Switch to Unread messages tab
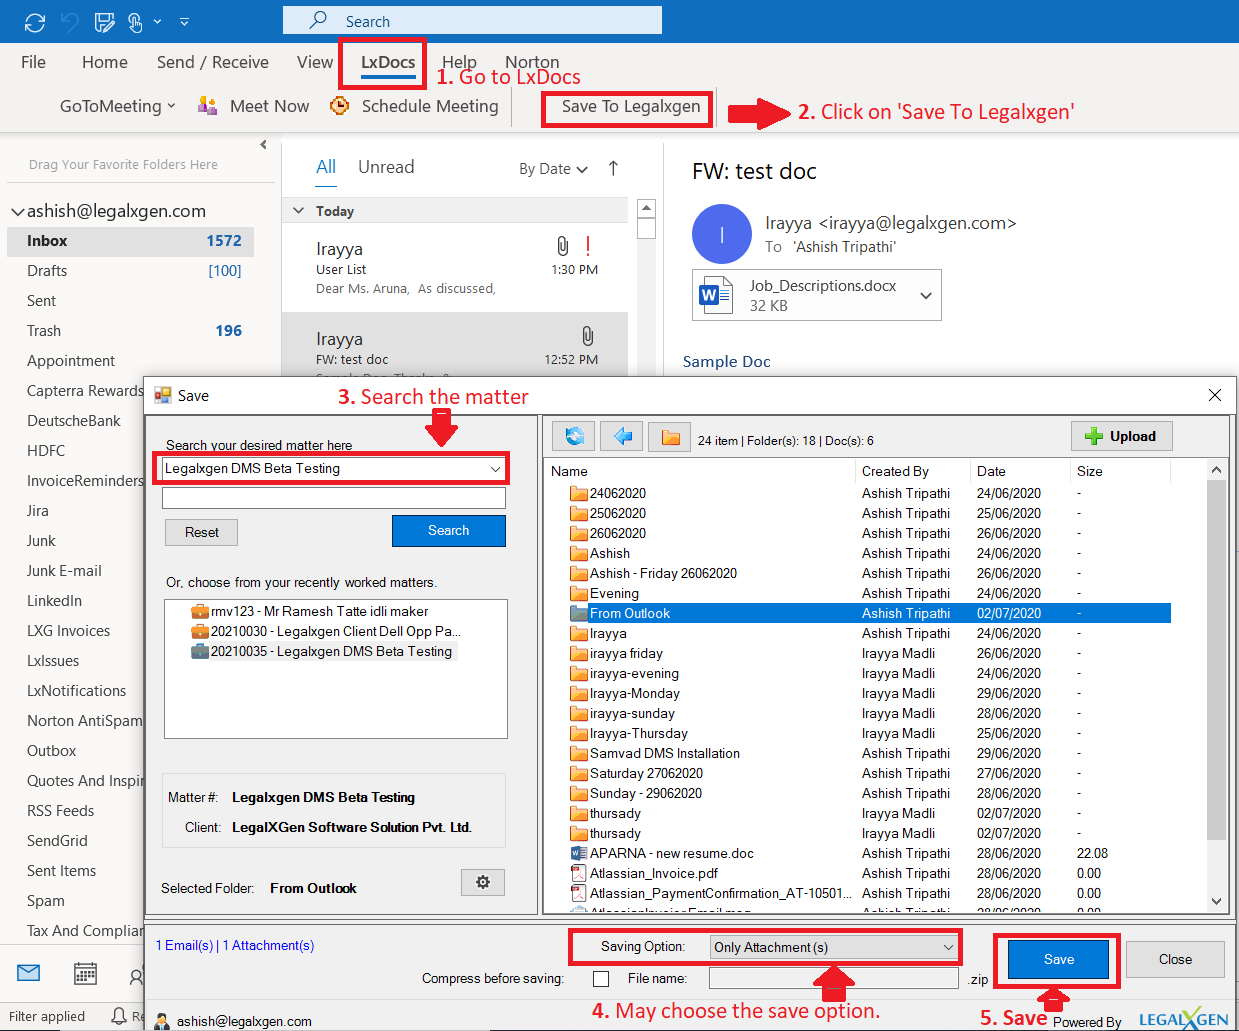The width and height of the screenshot is (1239, 1031). (386, 167)
